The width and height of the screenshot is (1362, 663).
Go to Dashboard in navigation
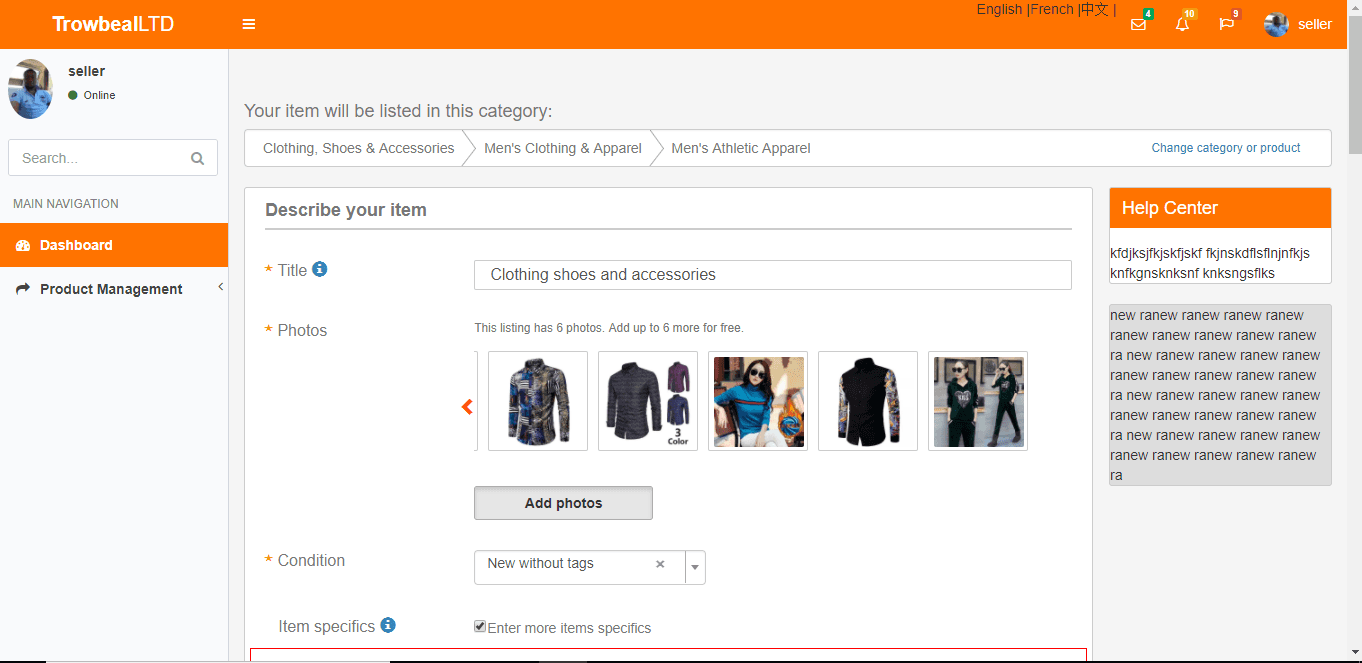(x=114, y=245)
